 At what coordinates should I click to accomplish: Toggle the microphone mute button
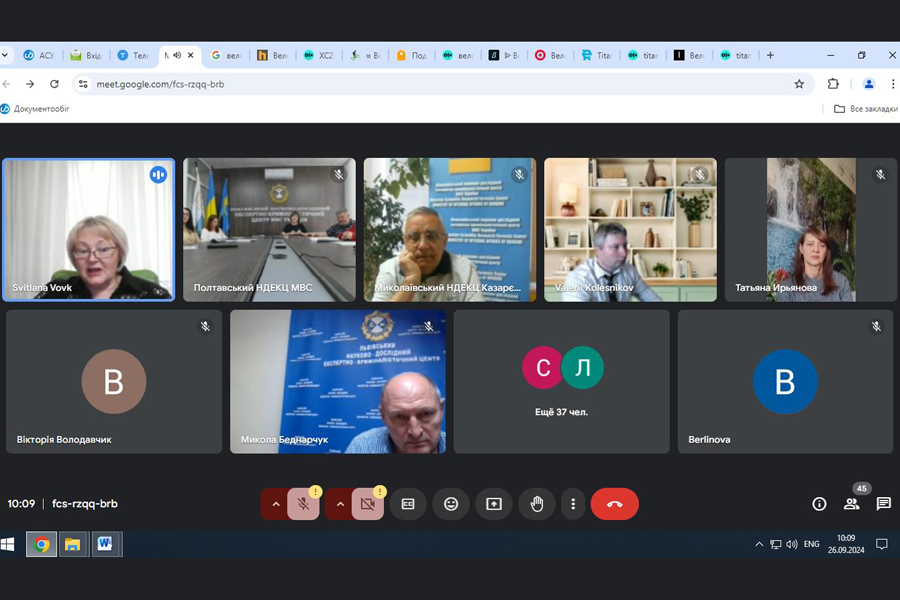coord(304,504)
